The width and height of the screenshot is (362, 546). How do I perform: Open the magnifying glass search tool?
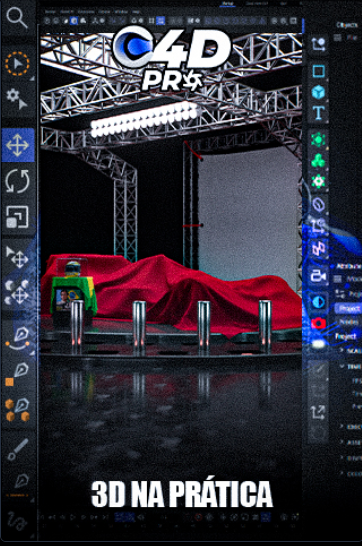tap(17, 17)
